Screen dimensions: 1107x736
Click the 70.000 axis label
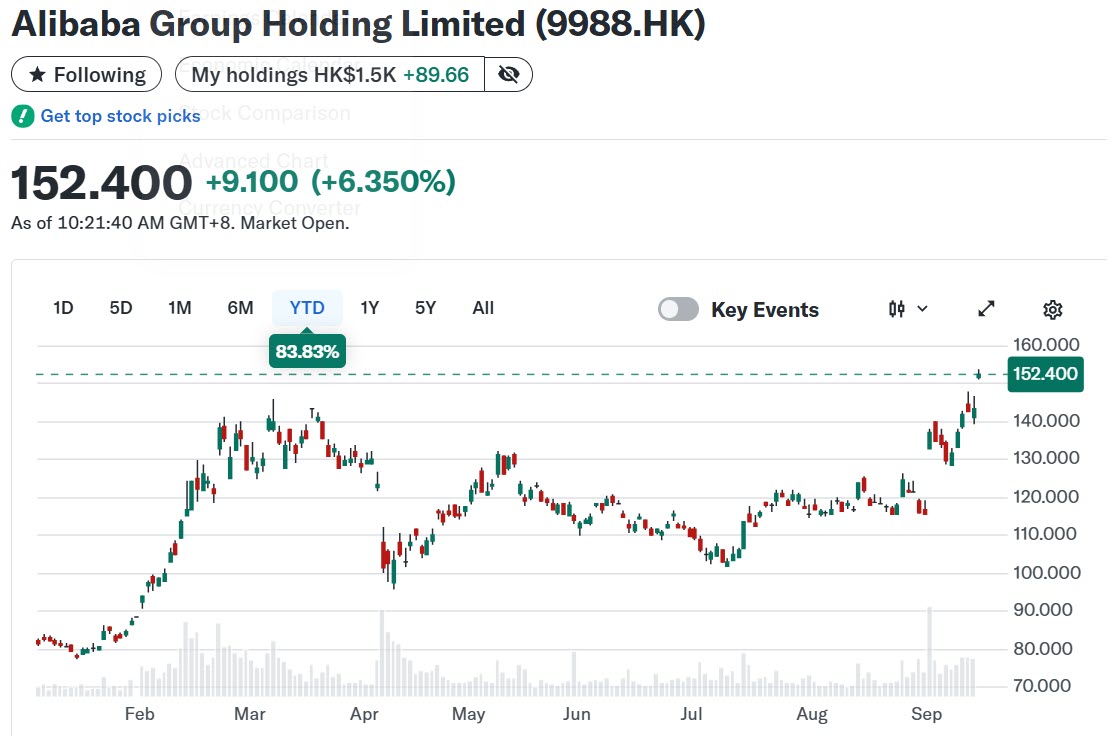1042,685
